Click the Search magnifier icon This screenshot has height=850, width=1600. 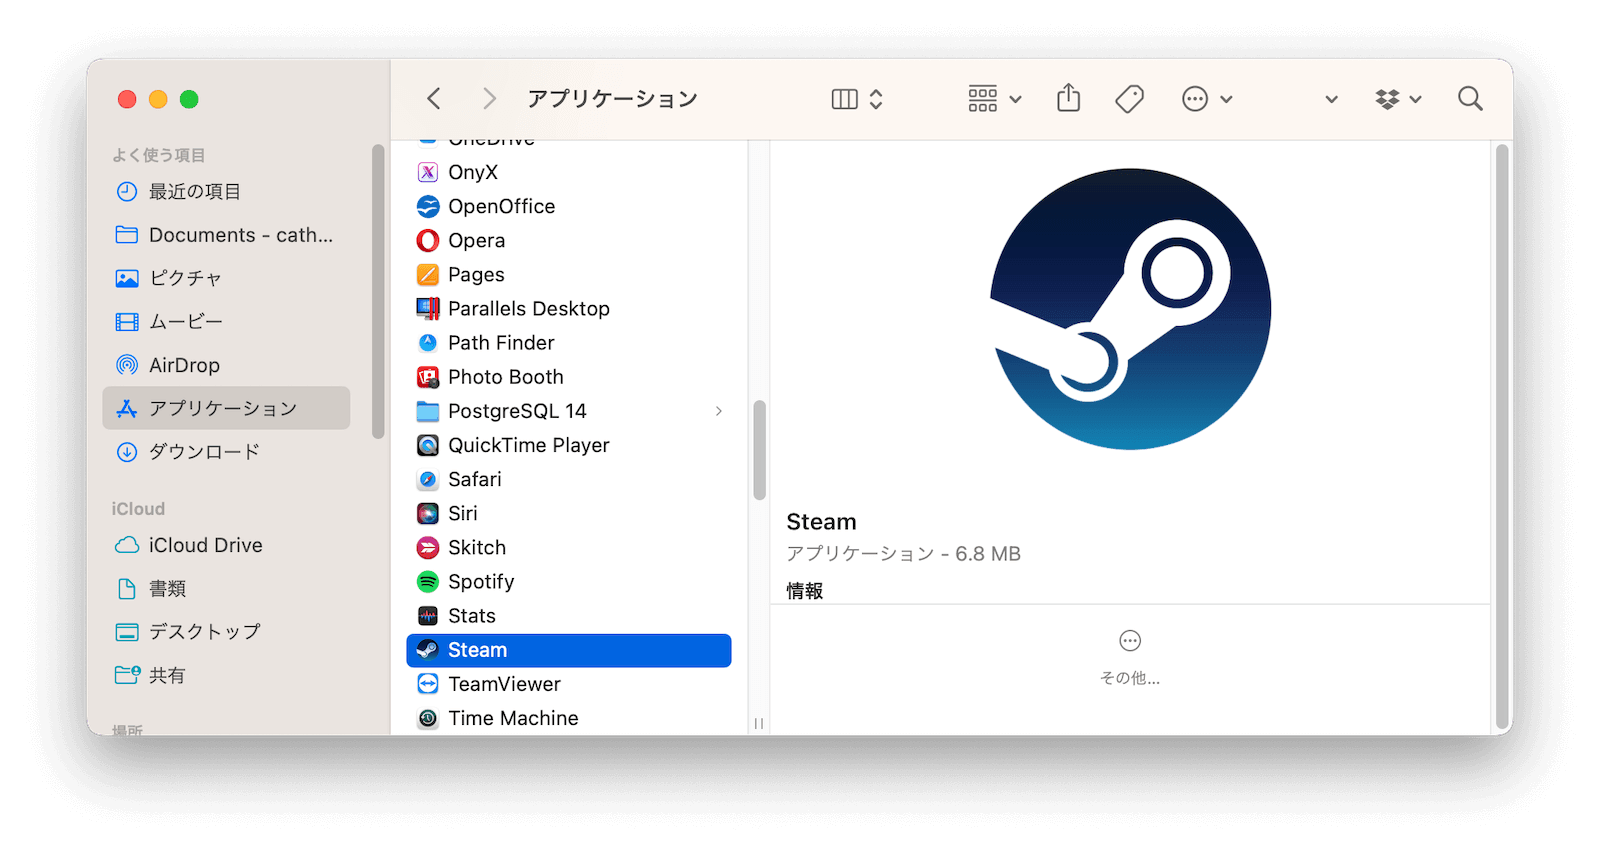tap(1470, 98)
